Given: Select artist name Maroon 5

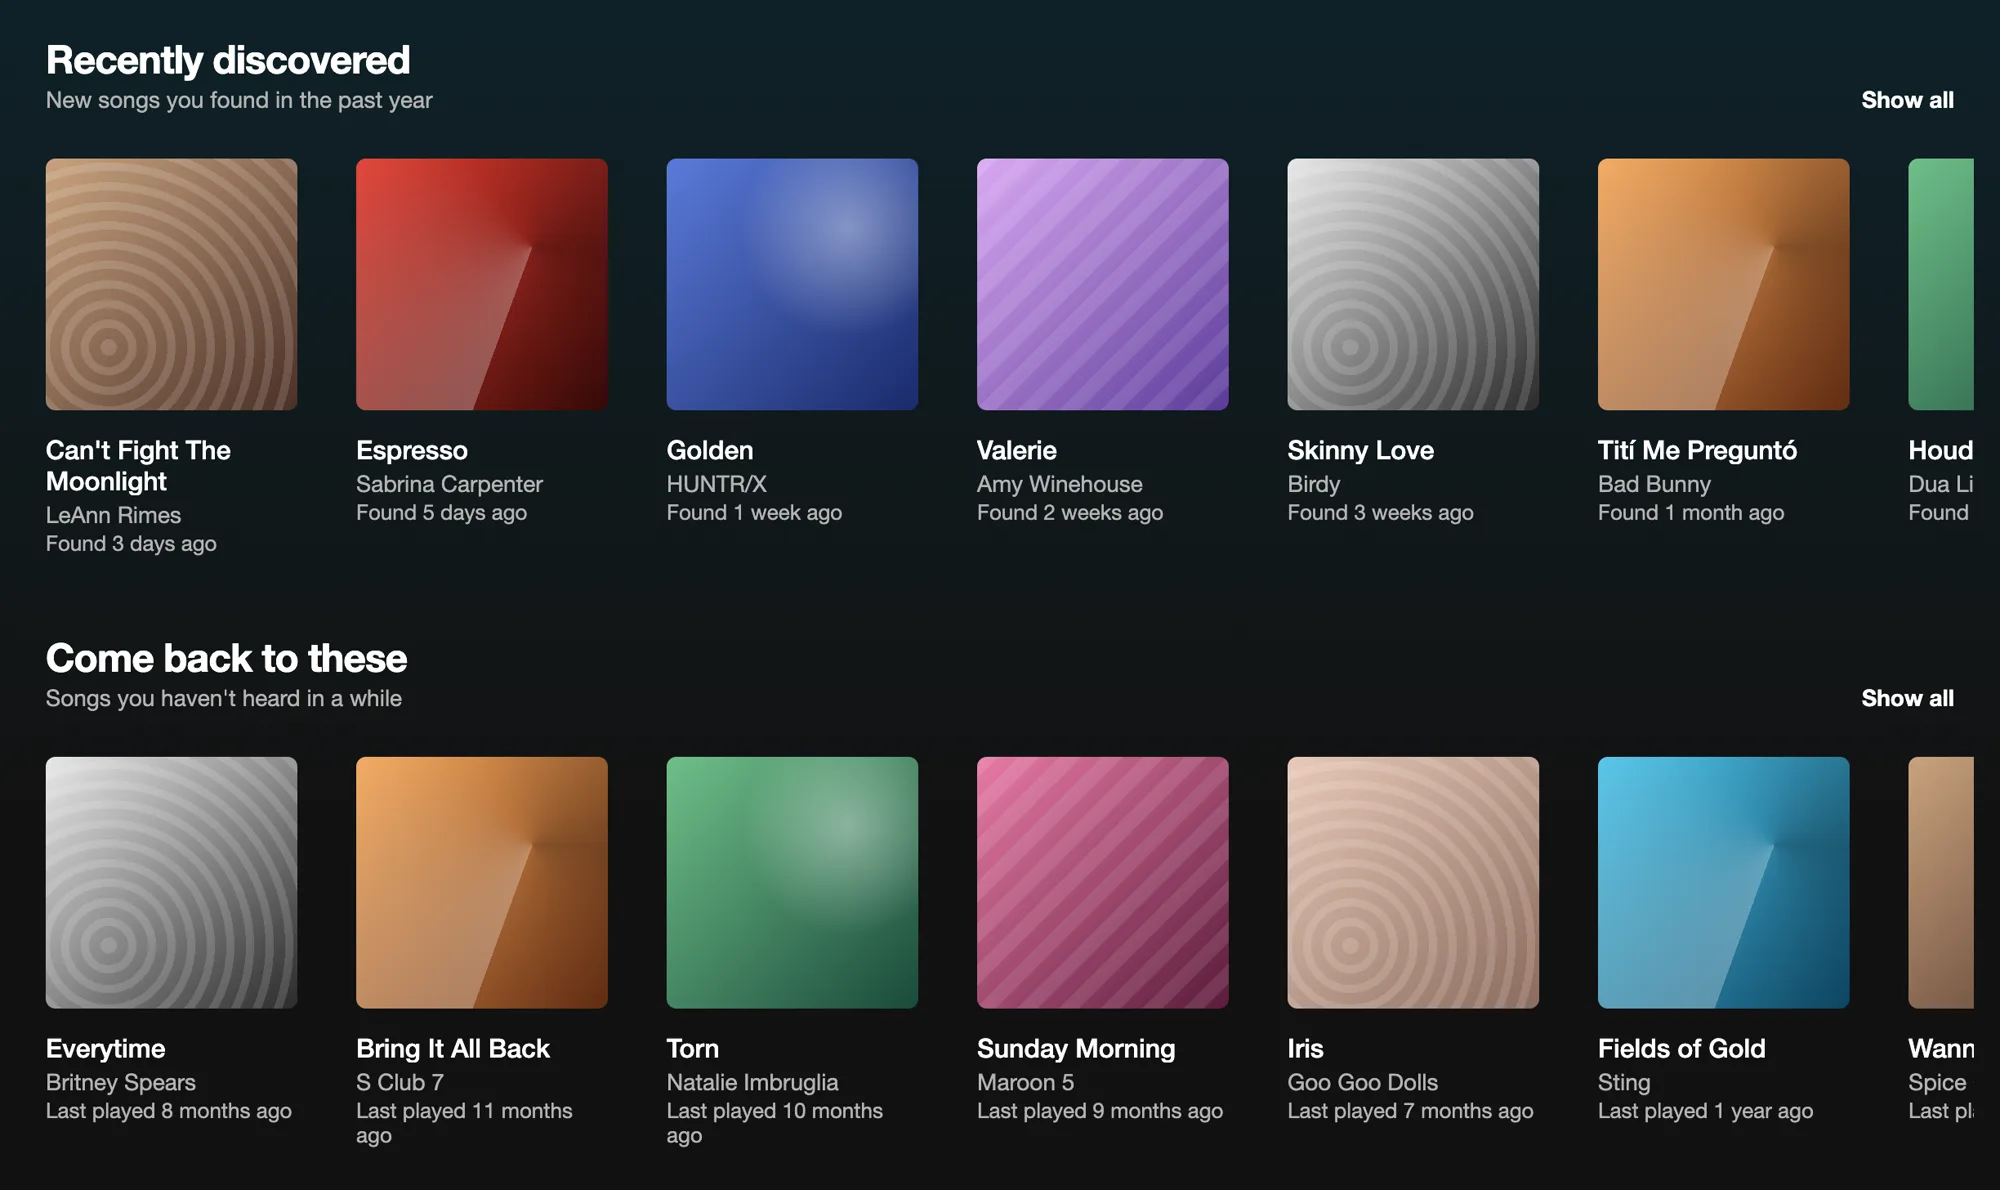Looking at the screenshot, I should (x=1025, y=1082).
